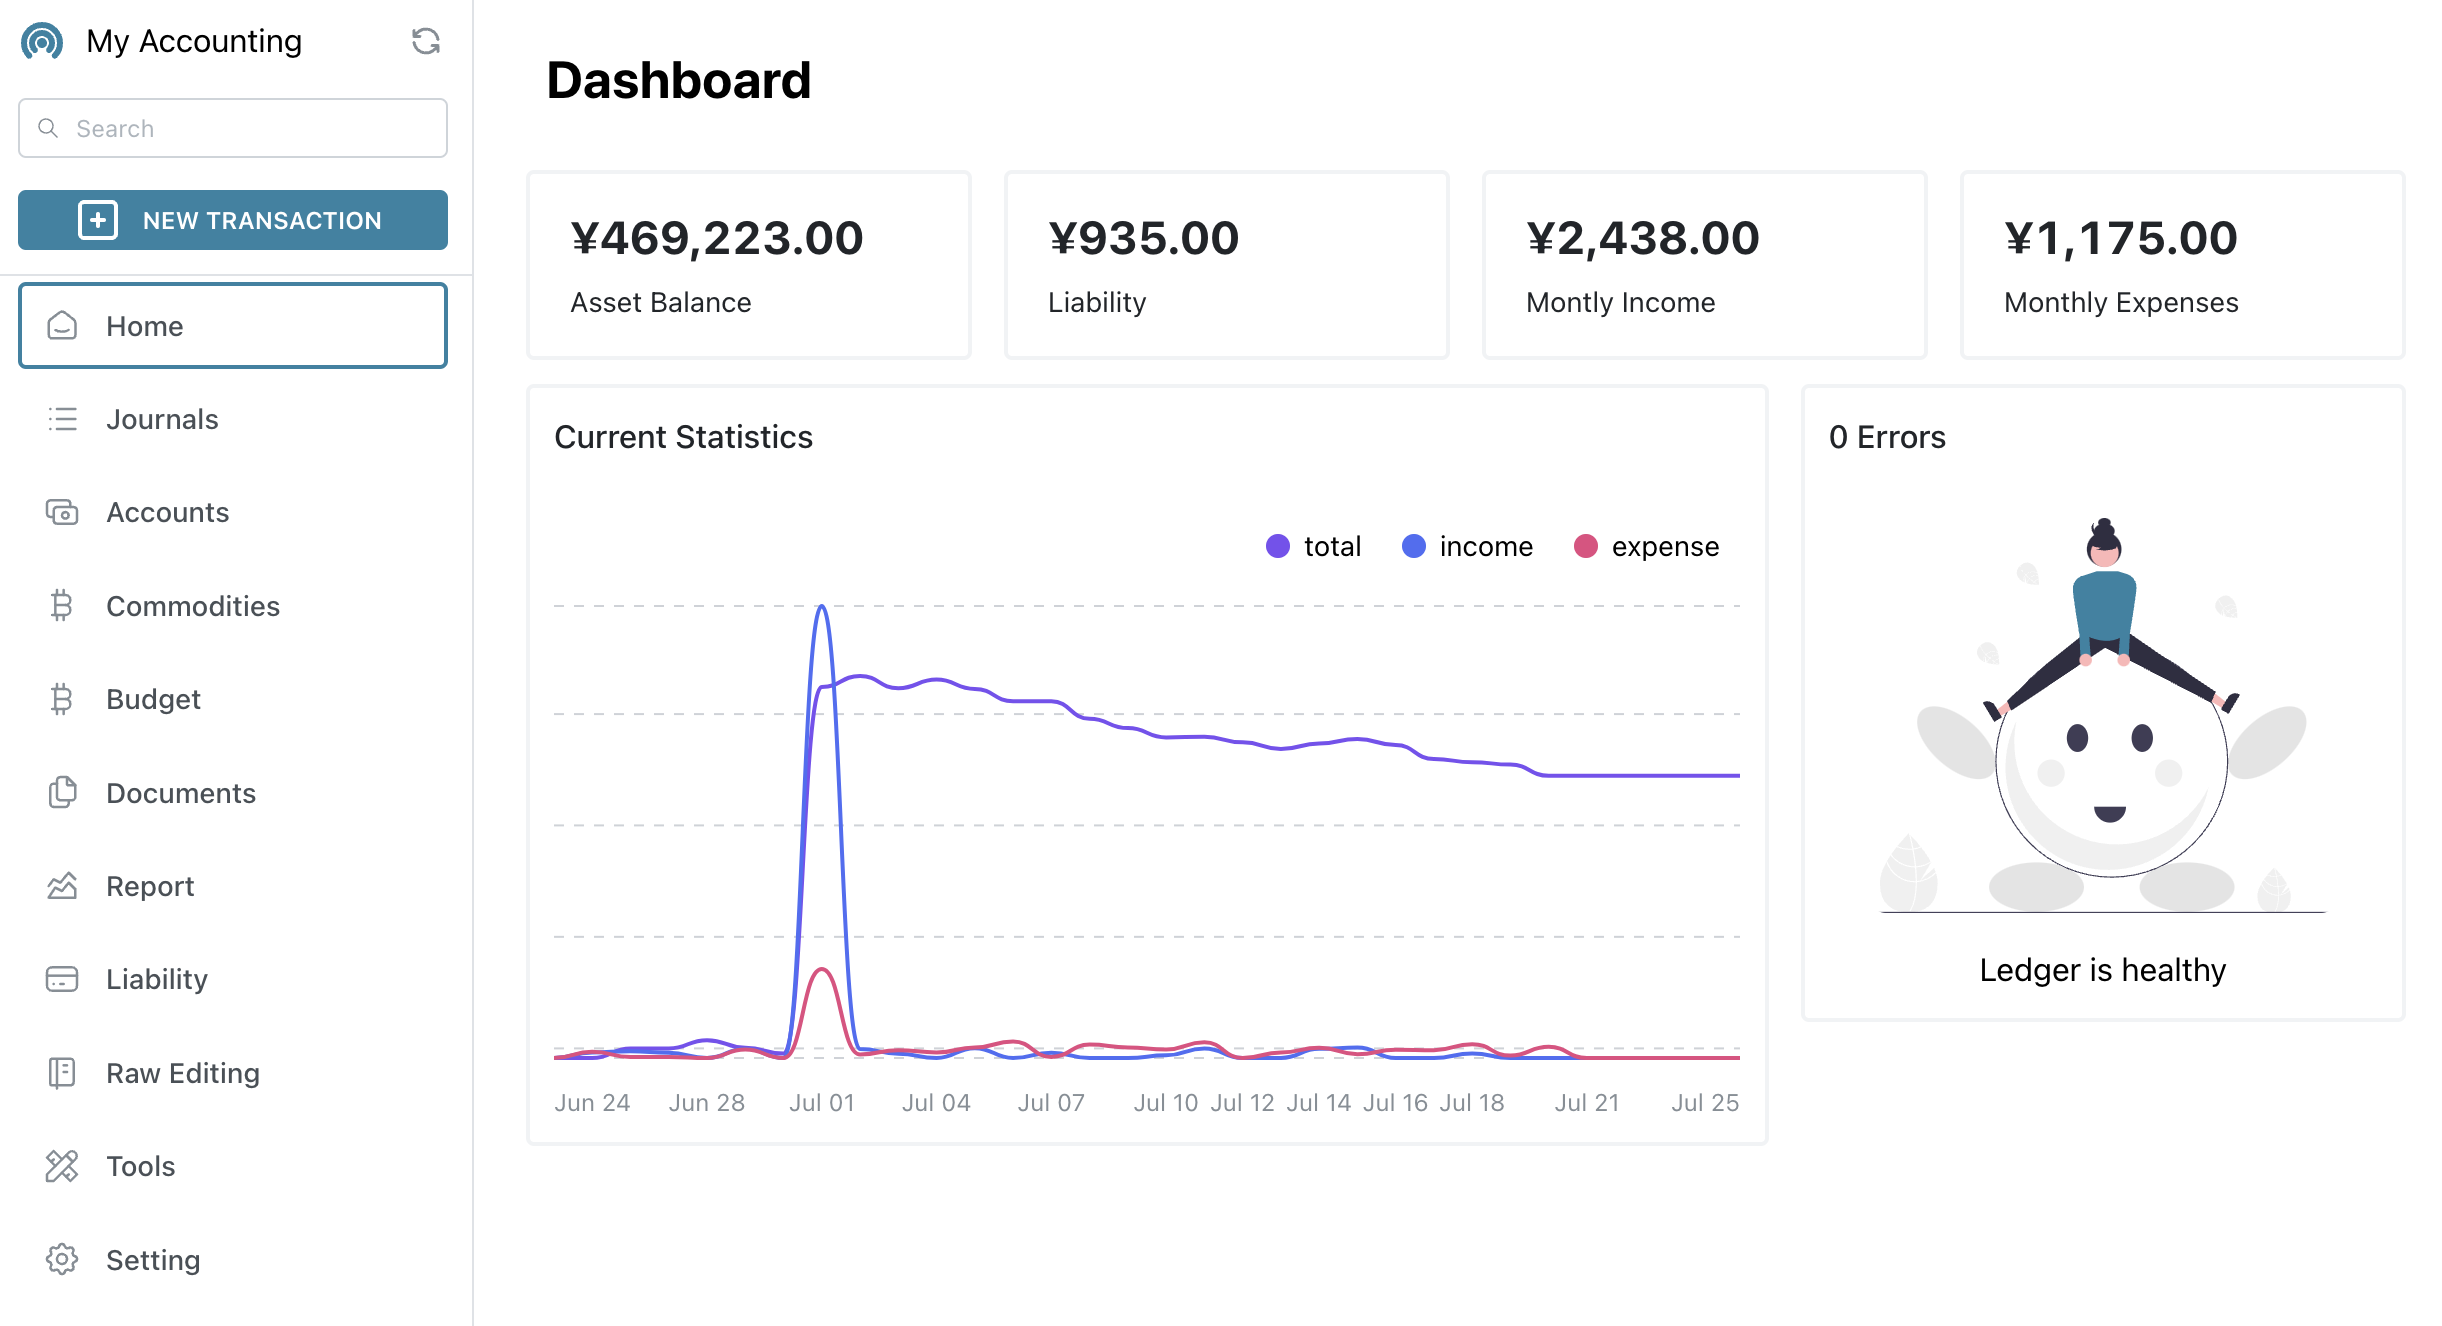Open the Budget menu item
Viewport: 2442px width, 1326px height.
tap(153, 699)
